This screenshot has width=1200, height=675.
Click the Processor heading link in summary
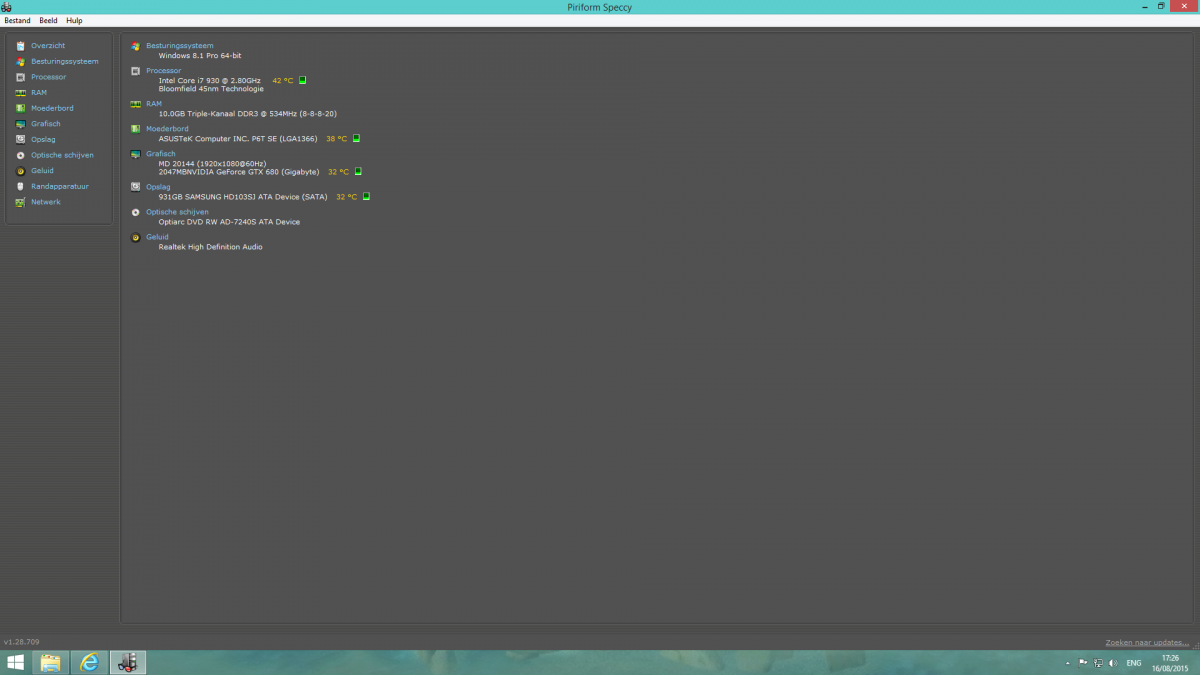click(164, 71)
